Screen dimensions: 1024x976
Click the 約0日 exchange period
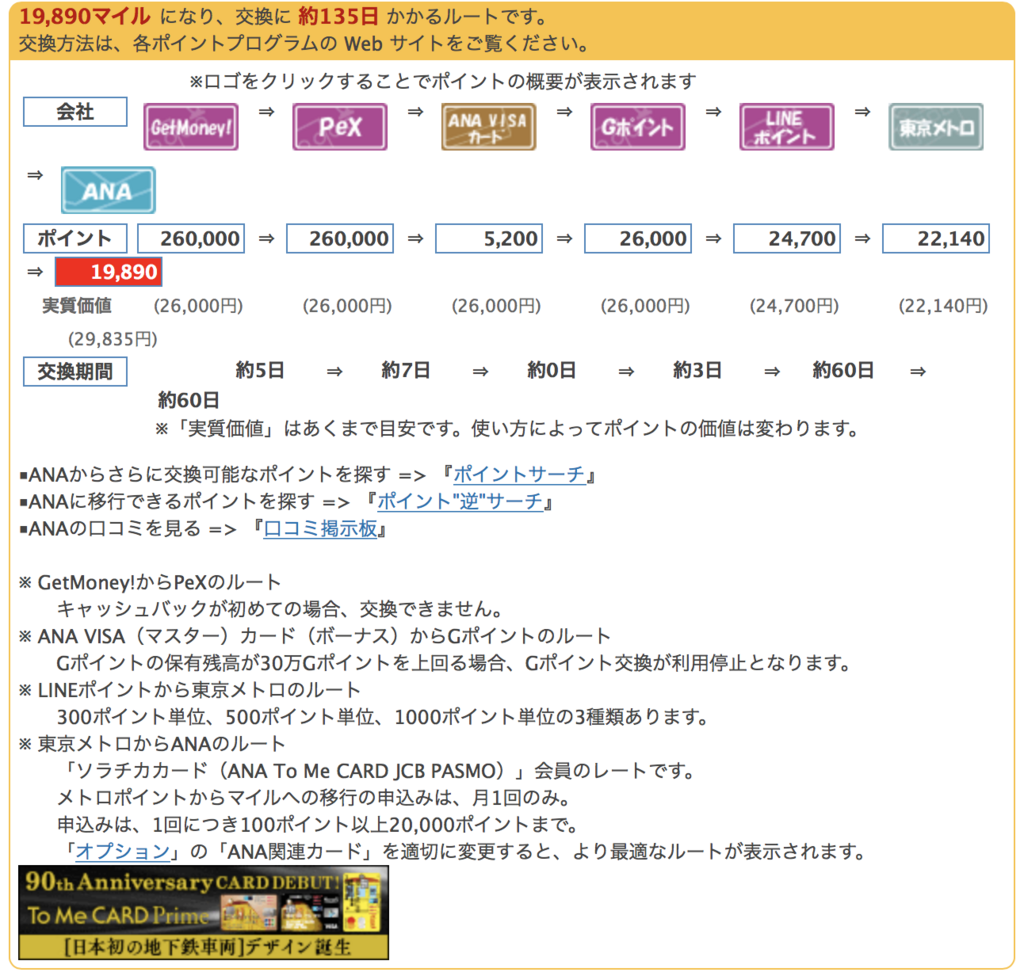click(x=551, y=370)
